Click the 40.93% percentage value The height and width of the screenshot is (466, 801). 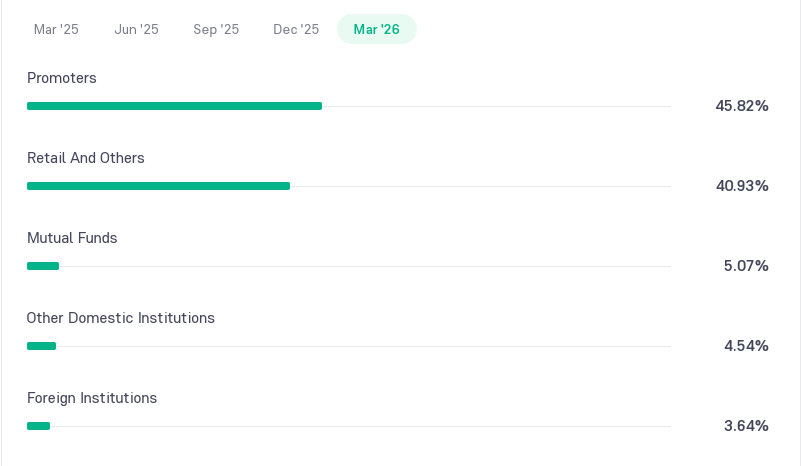tap(742, 185)
